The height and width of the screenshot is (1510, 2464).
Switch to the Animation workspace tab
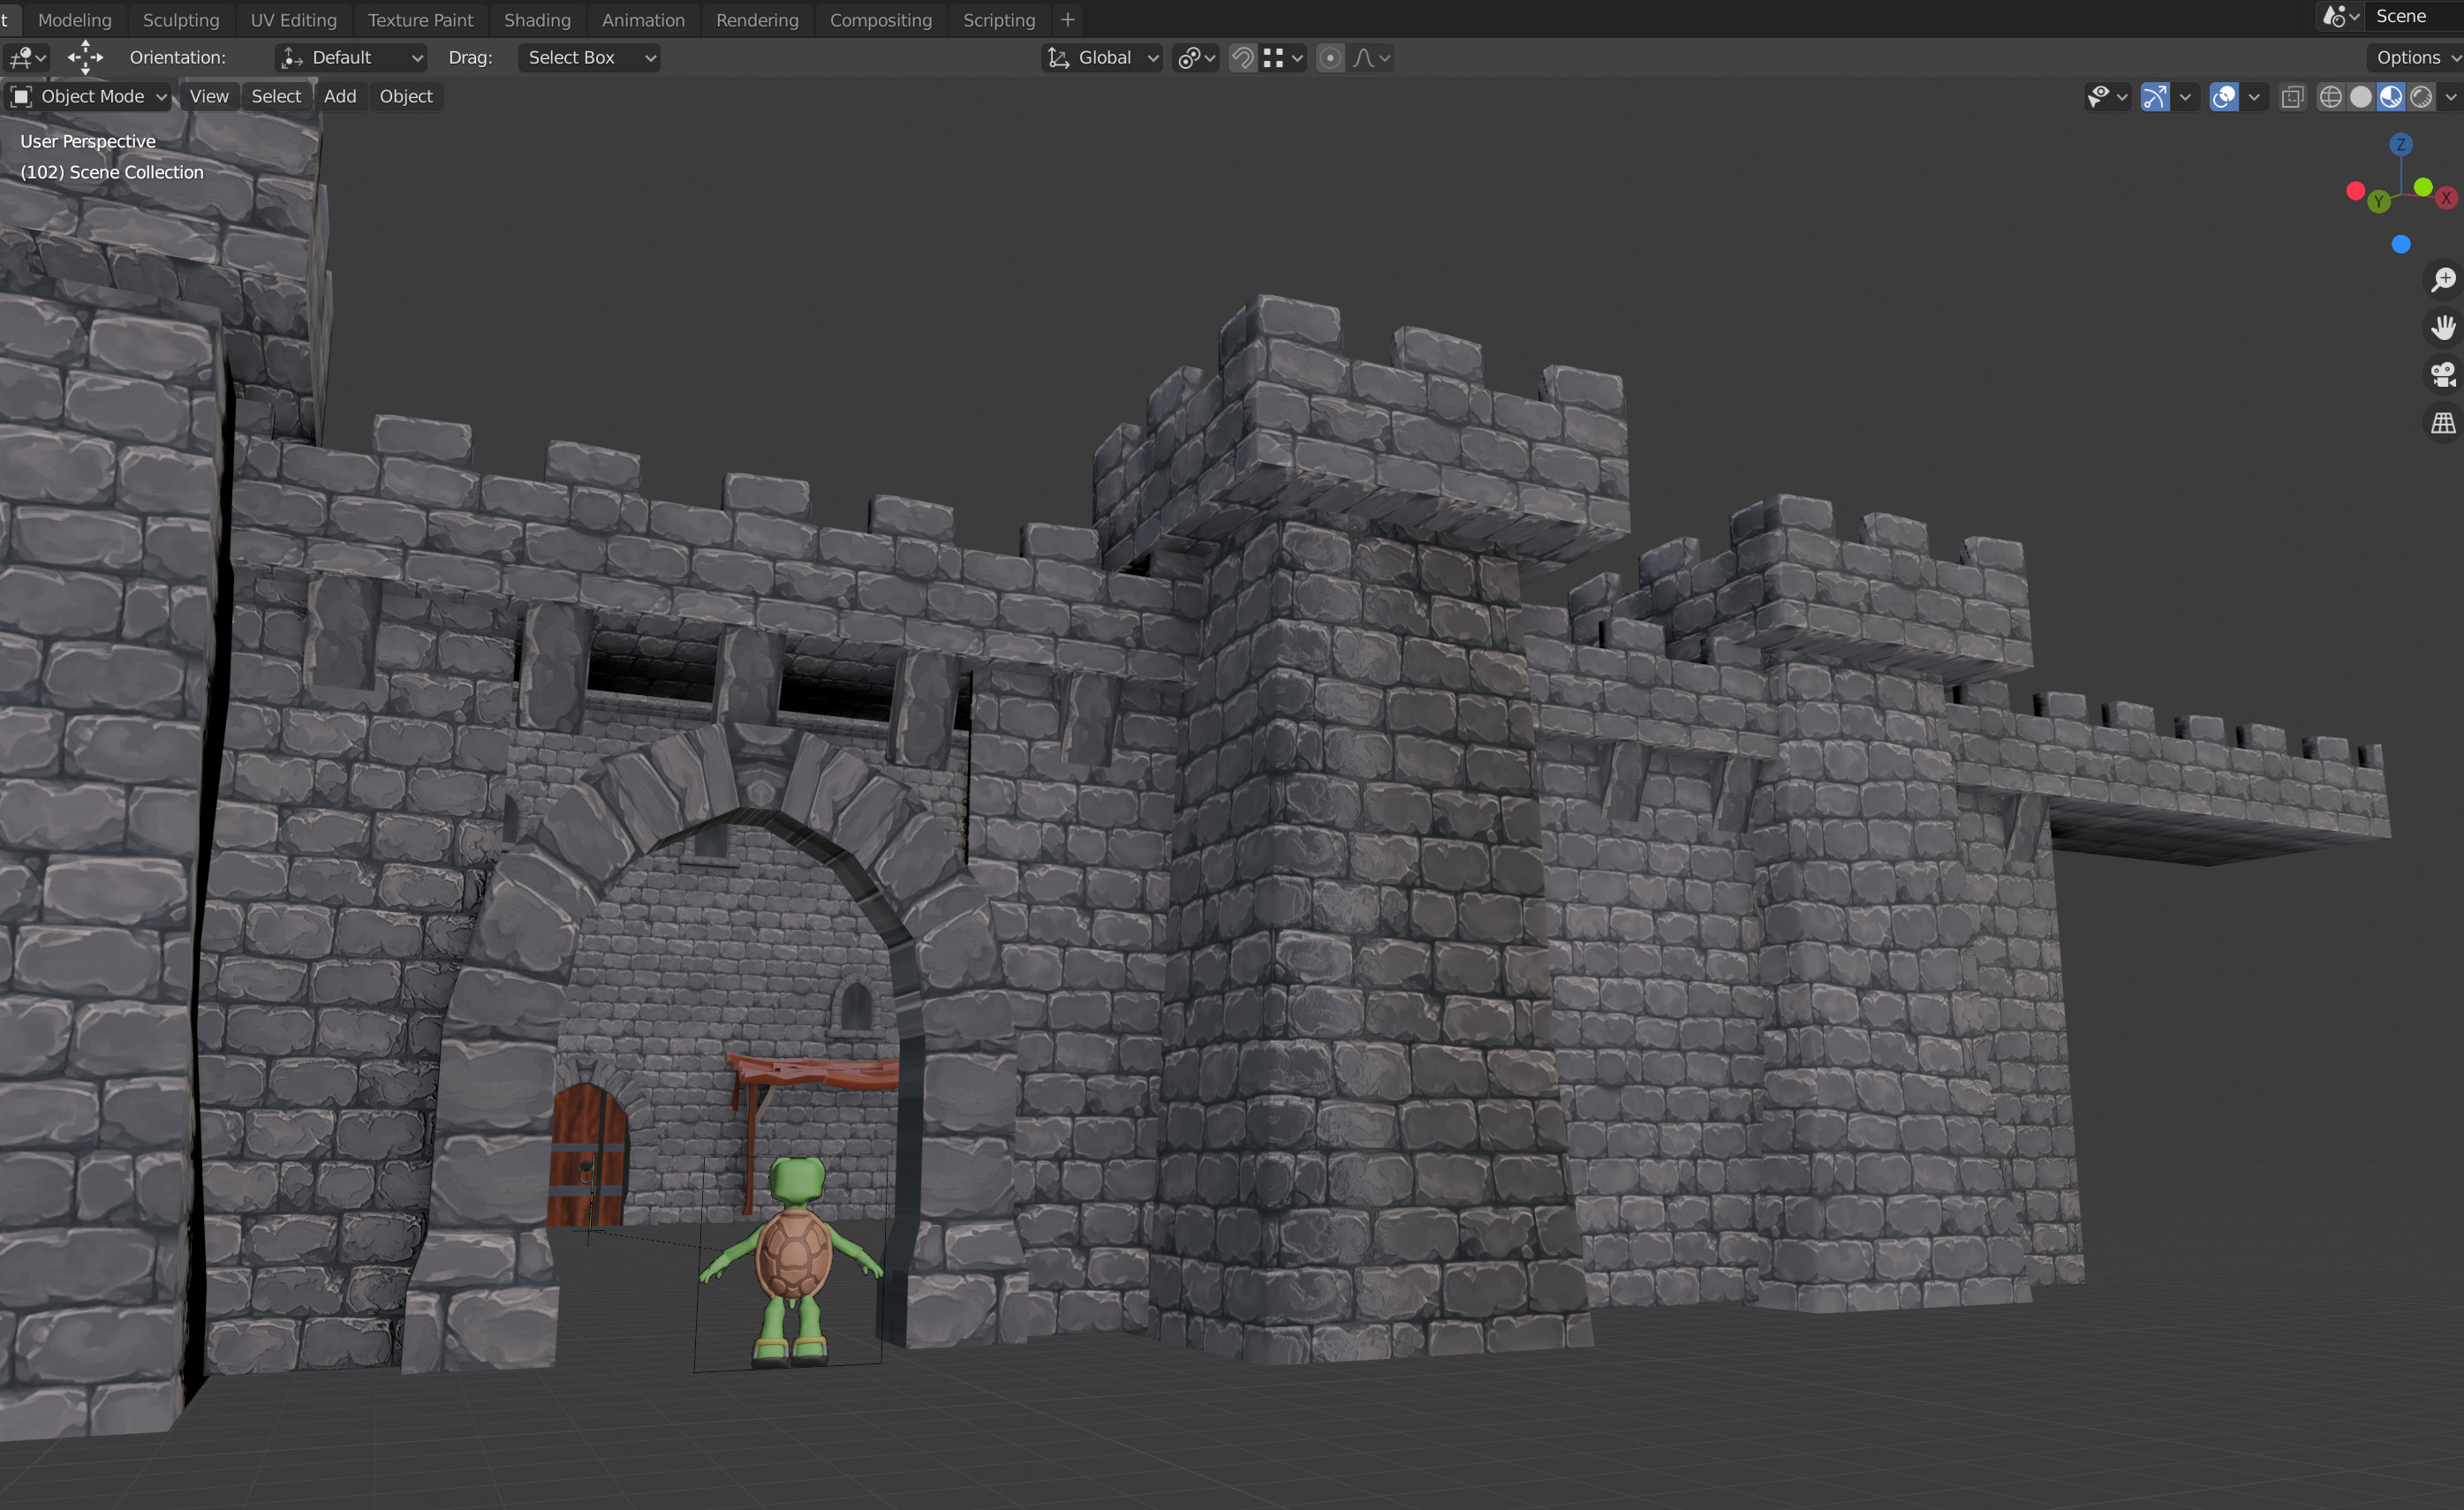click(643, 20)
